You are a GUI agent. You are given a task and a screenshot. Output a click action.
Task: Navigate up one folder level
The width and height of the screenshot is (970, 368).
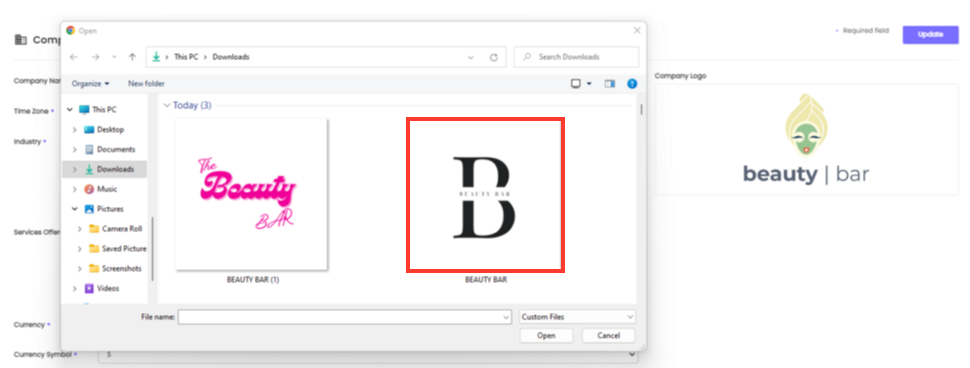(132, 57)
